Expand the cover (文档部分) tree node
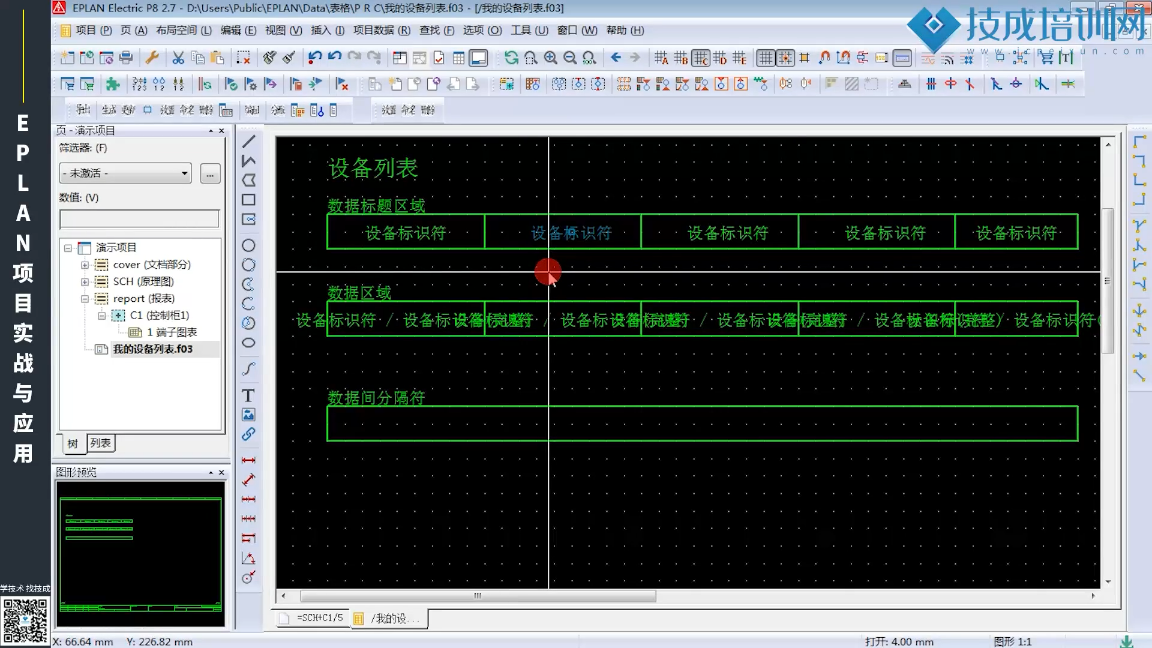 pos(85,265)
